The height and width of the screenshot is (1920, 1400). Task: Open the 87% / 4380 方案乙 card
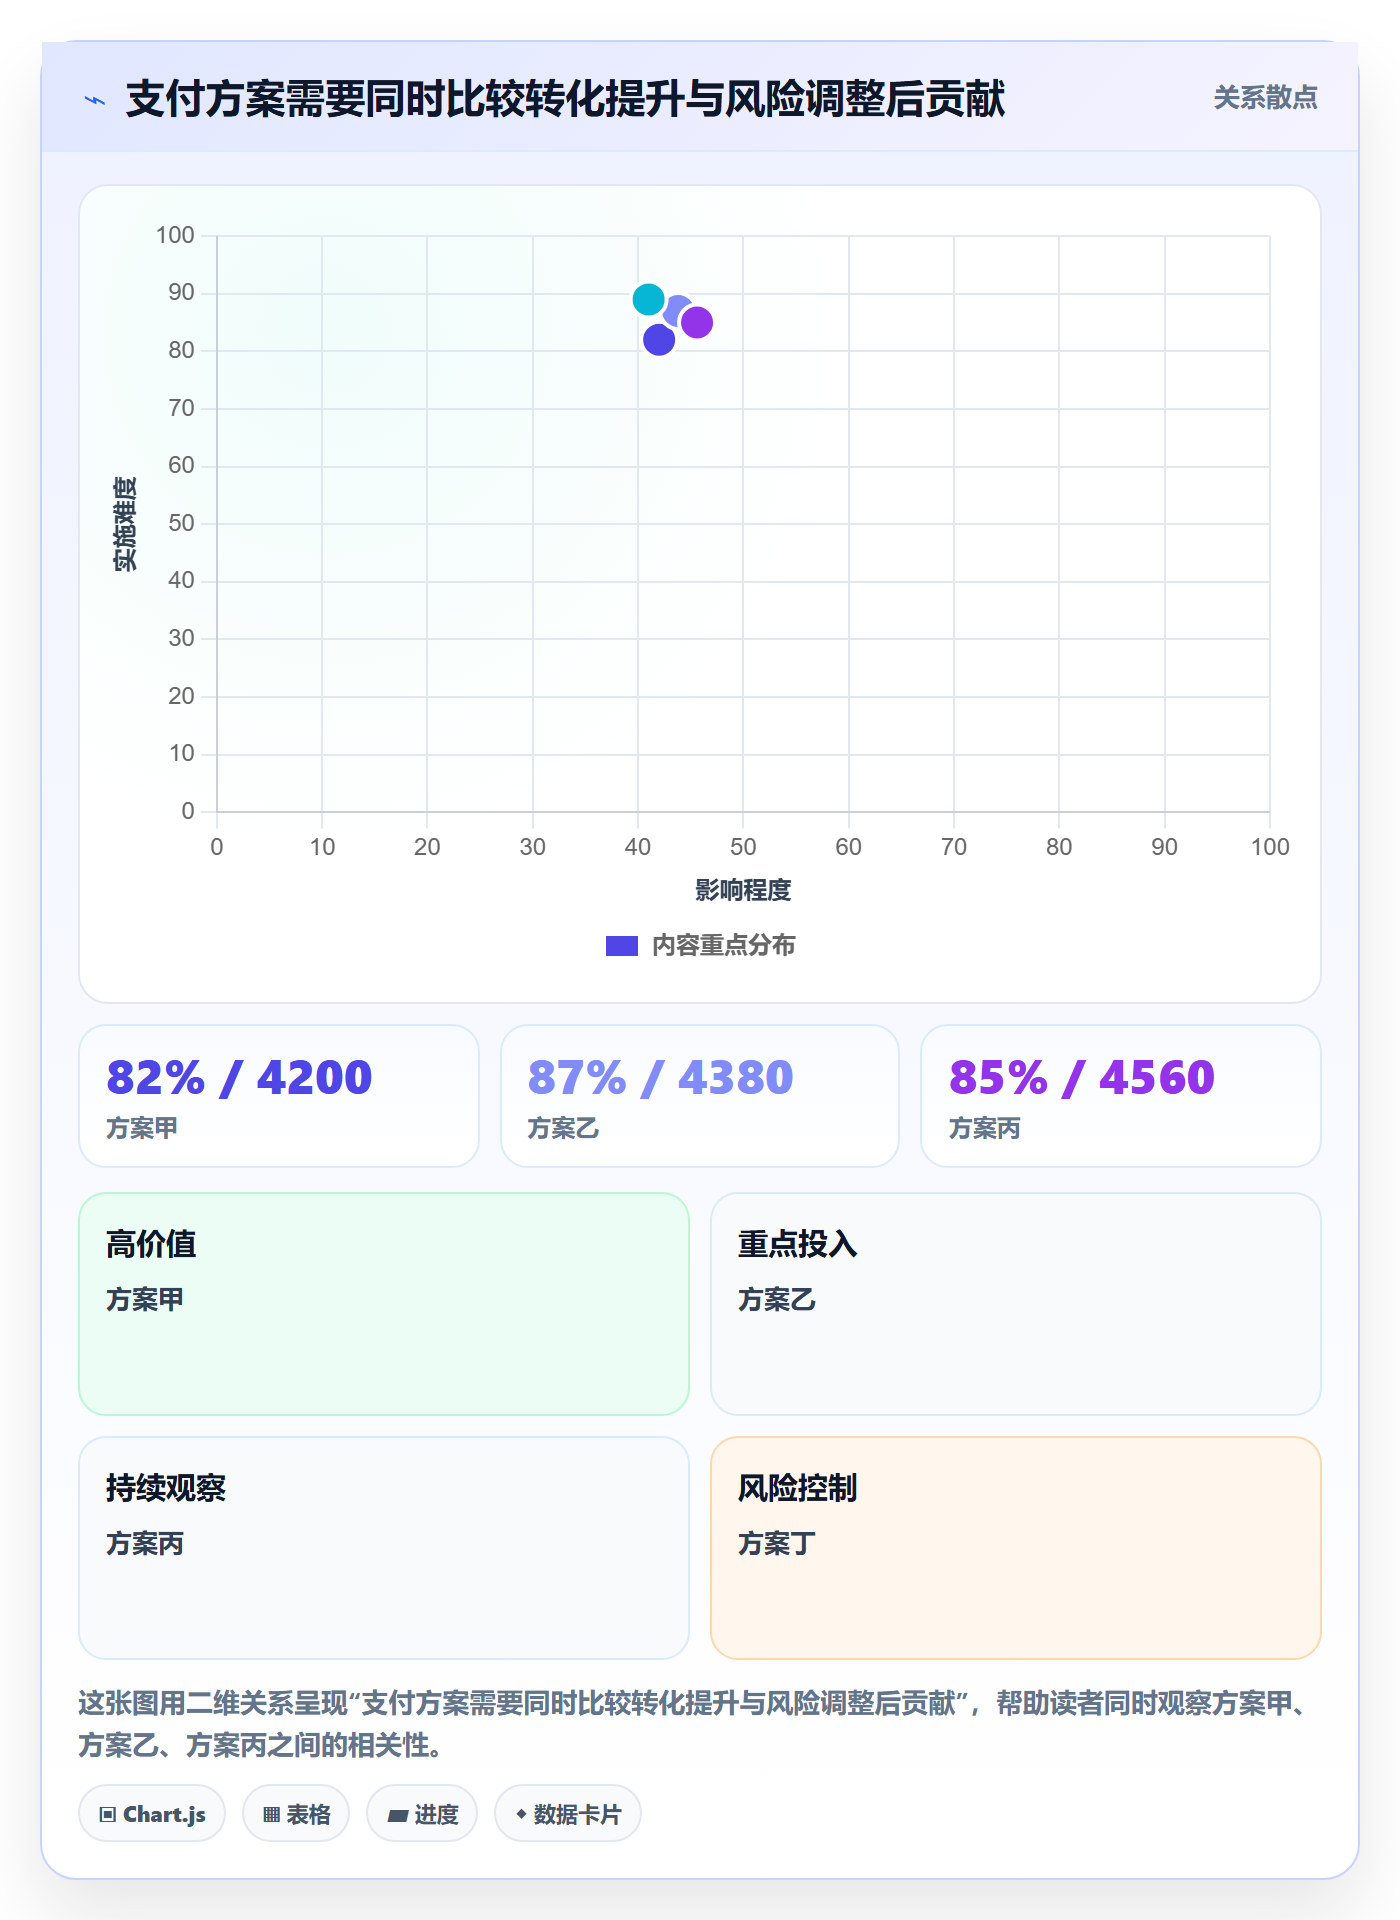(x=700, y=1096)
